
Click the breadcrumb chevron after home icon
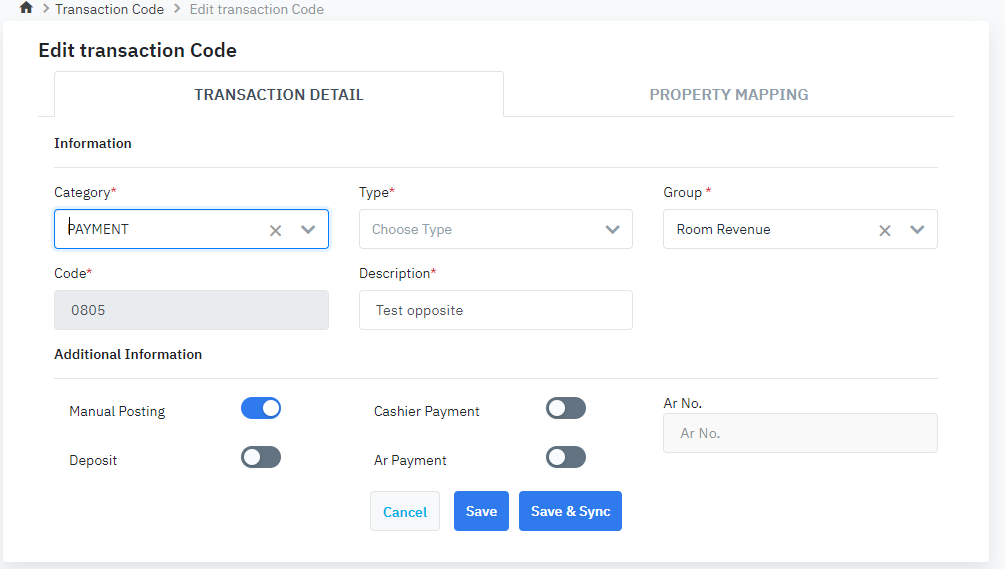[45, 9]
